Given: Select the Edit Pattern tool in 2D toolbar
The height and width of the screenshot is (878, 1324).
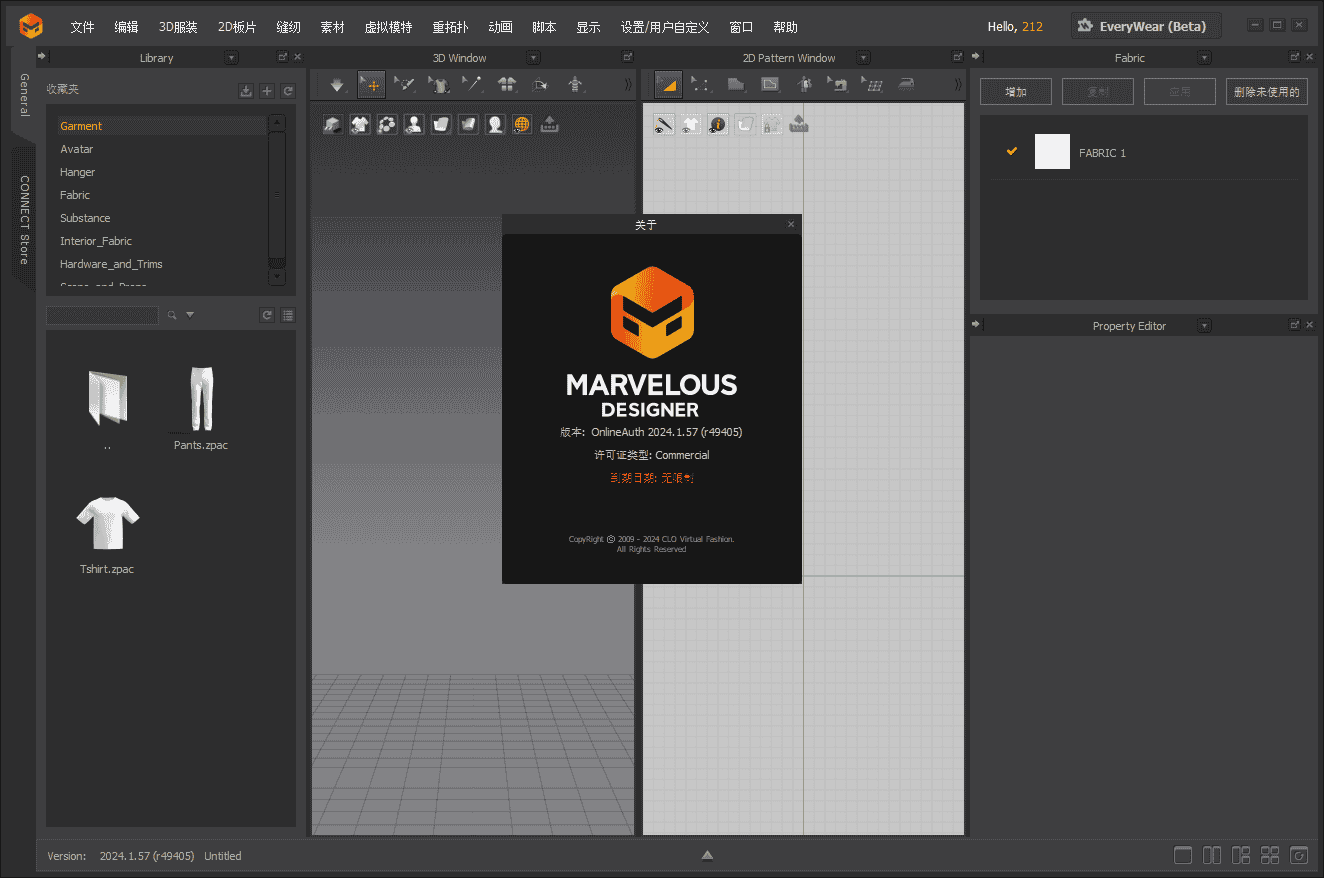Looking at the screenshot, I should click(x=702, y=85).
